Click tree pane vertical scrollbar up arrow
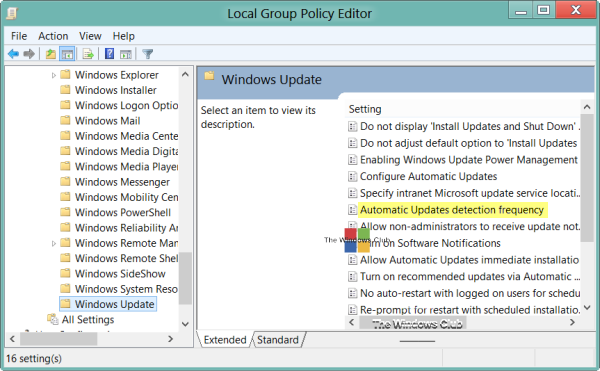Image resolution: width=600 pixels, height=371 pixels. click(185, 74)
